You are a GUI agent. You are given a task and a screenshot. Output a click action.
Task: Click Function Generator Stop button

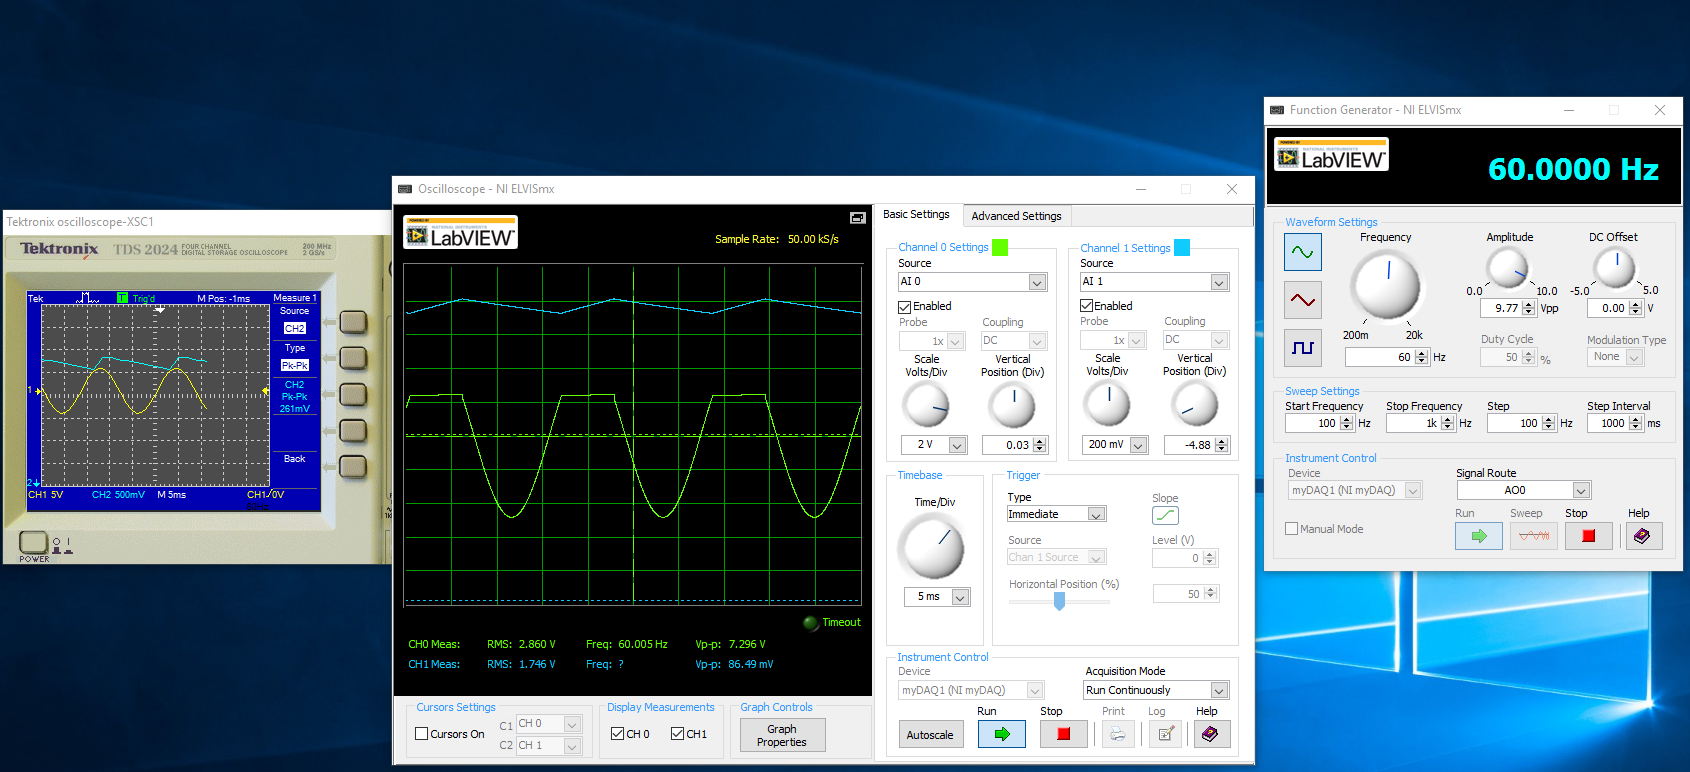click(1589, 536)
